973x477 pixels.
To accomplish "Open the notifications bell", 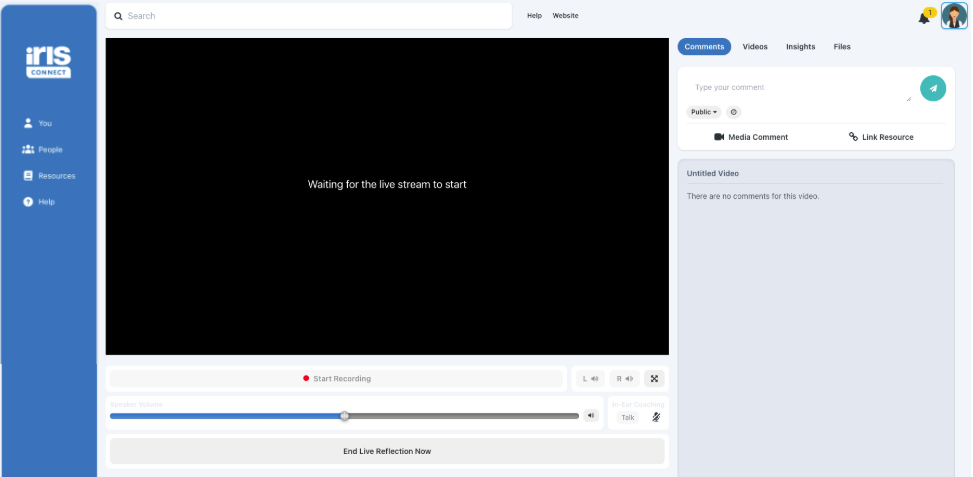I will tap(924, 18).
